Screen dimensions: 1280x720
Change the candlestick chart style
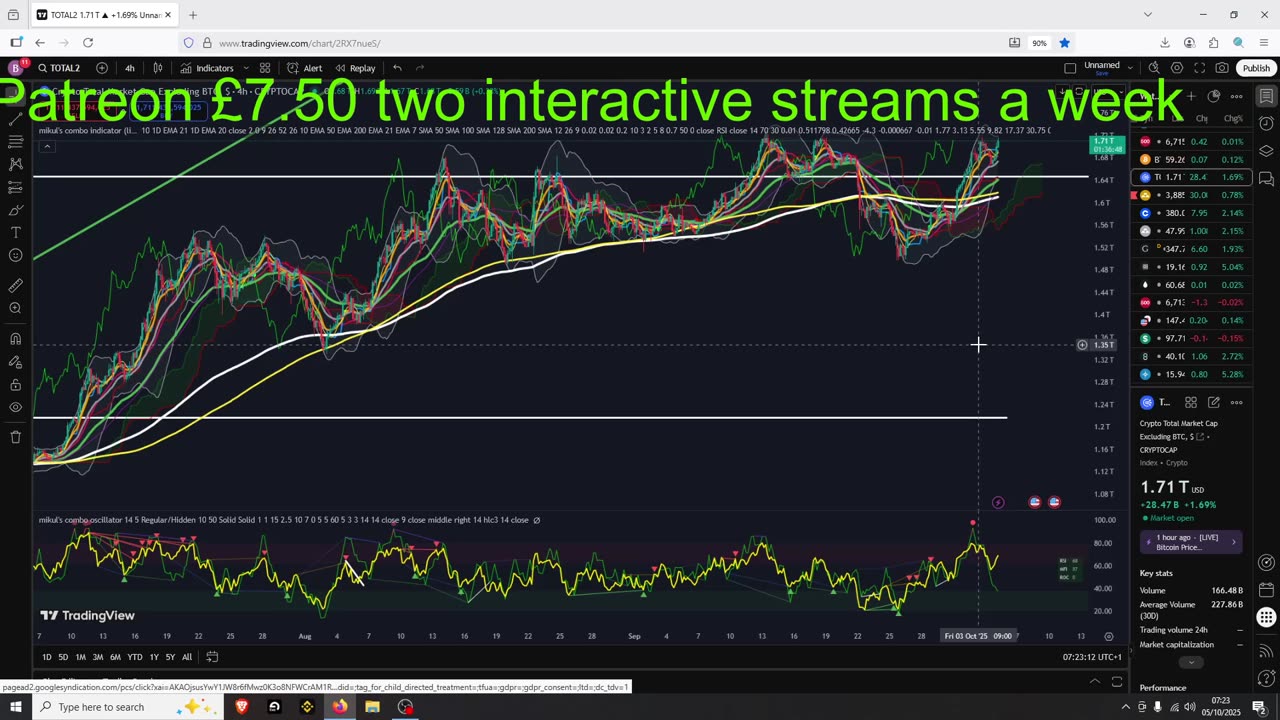tap(158, 68)
